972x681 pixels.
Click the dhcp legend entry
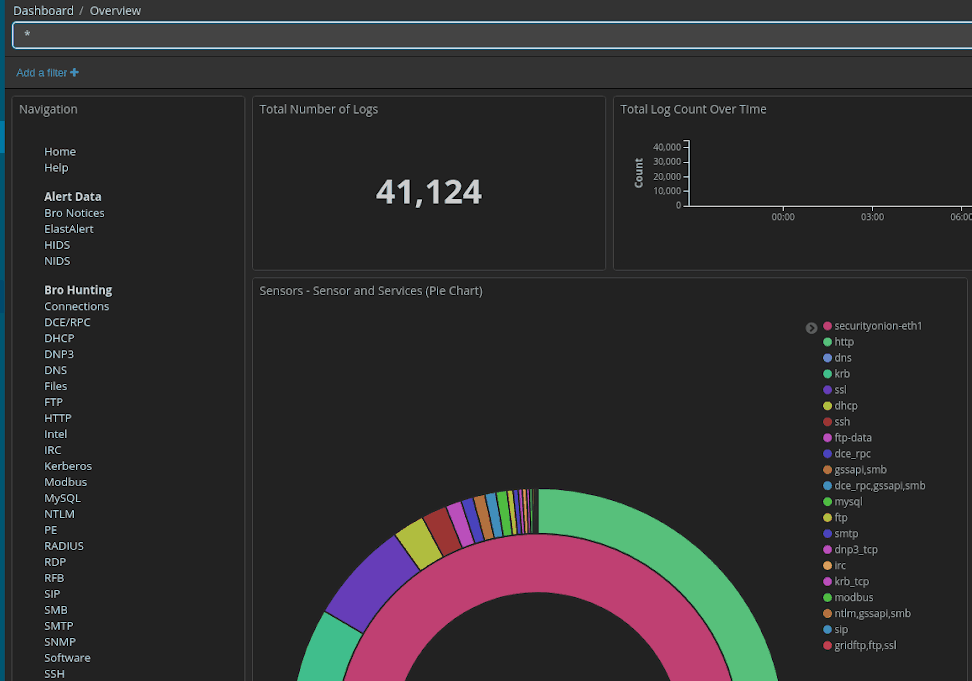pyautogui.click(x=841, y=406)
